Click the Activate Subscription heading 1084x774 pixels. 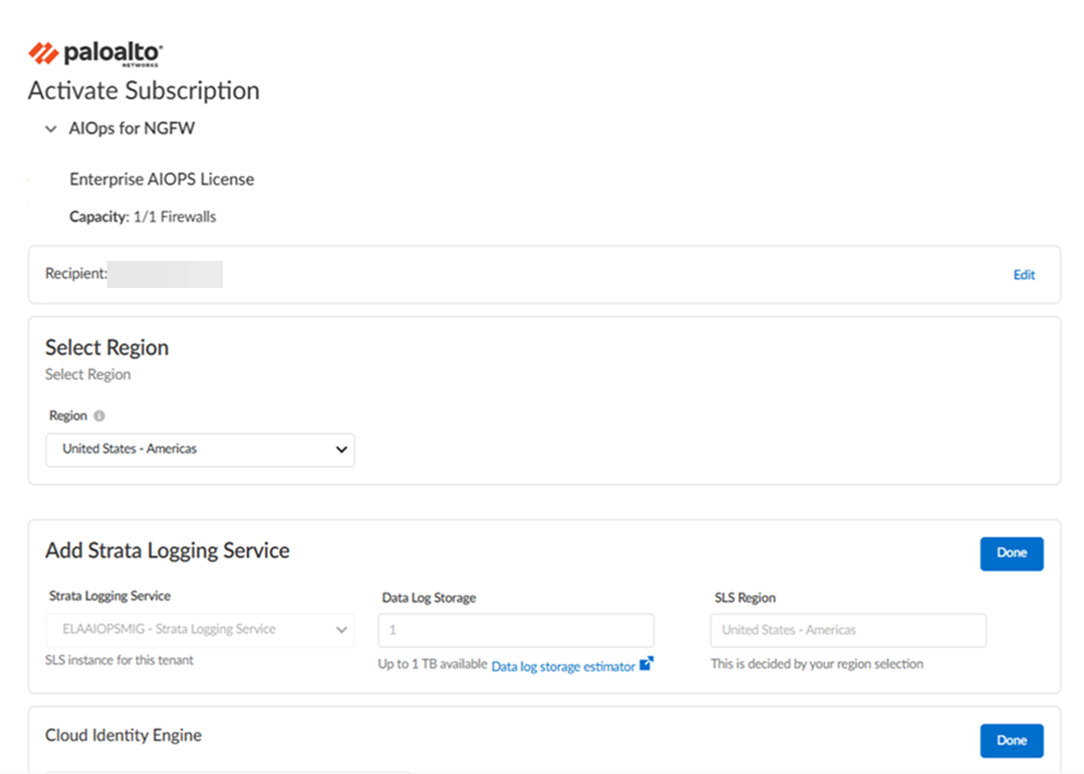[144, 91]
